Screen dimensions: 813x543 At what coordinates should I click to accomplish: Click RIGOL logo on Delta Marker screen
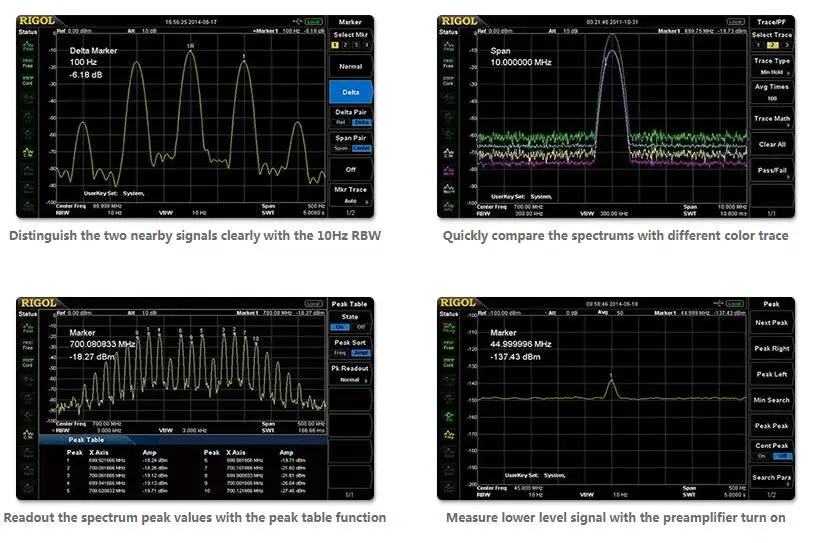(36, 21)
